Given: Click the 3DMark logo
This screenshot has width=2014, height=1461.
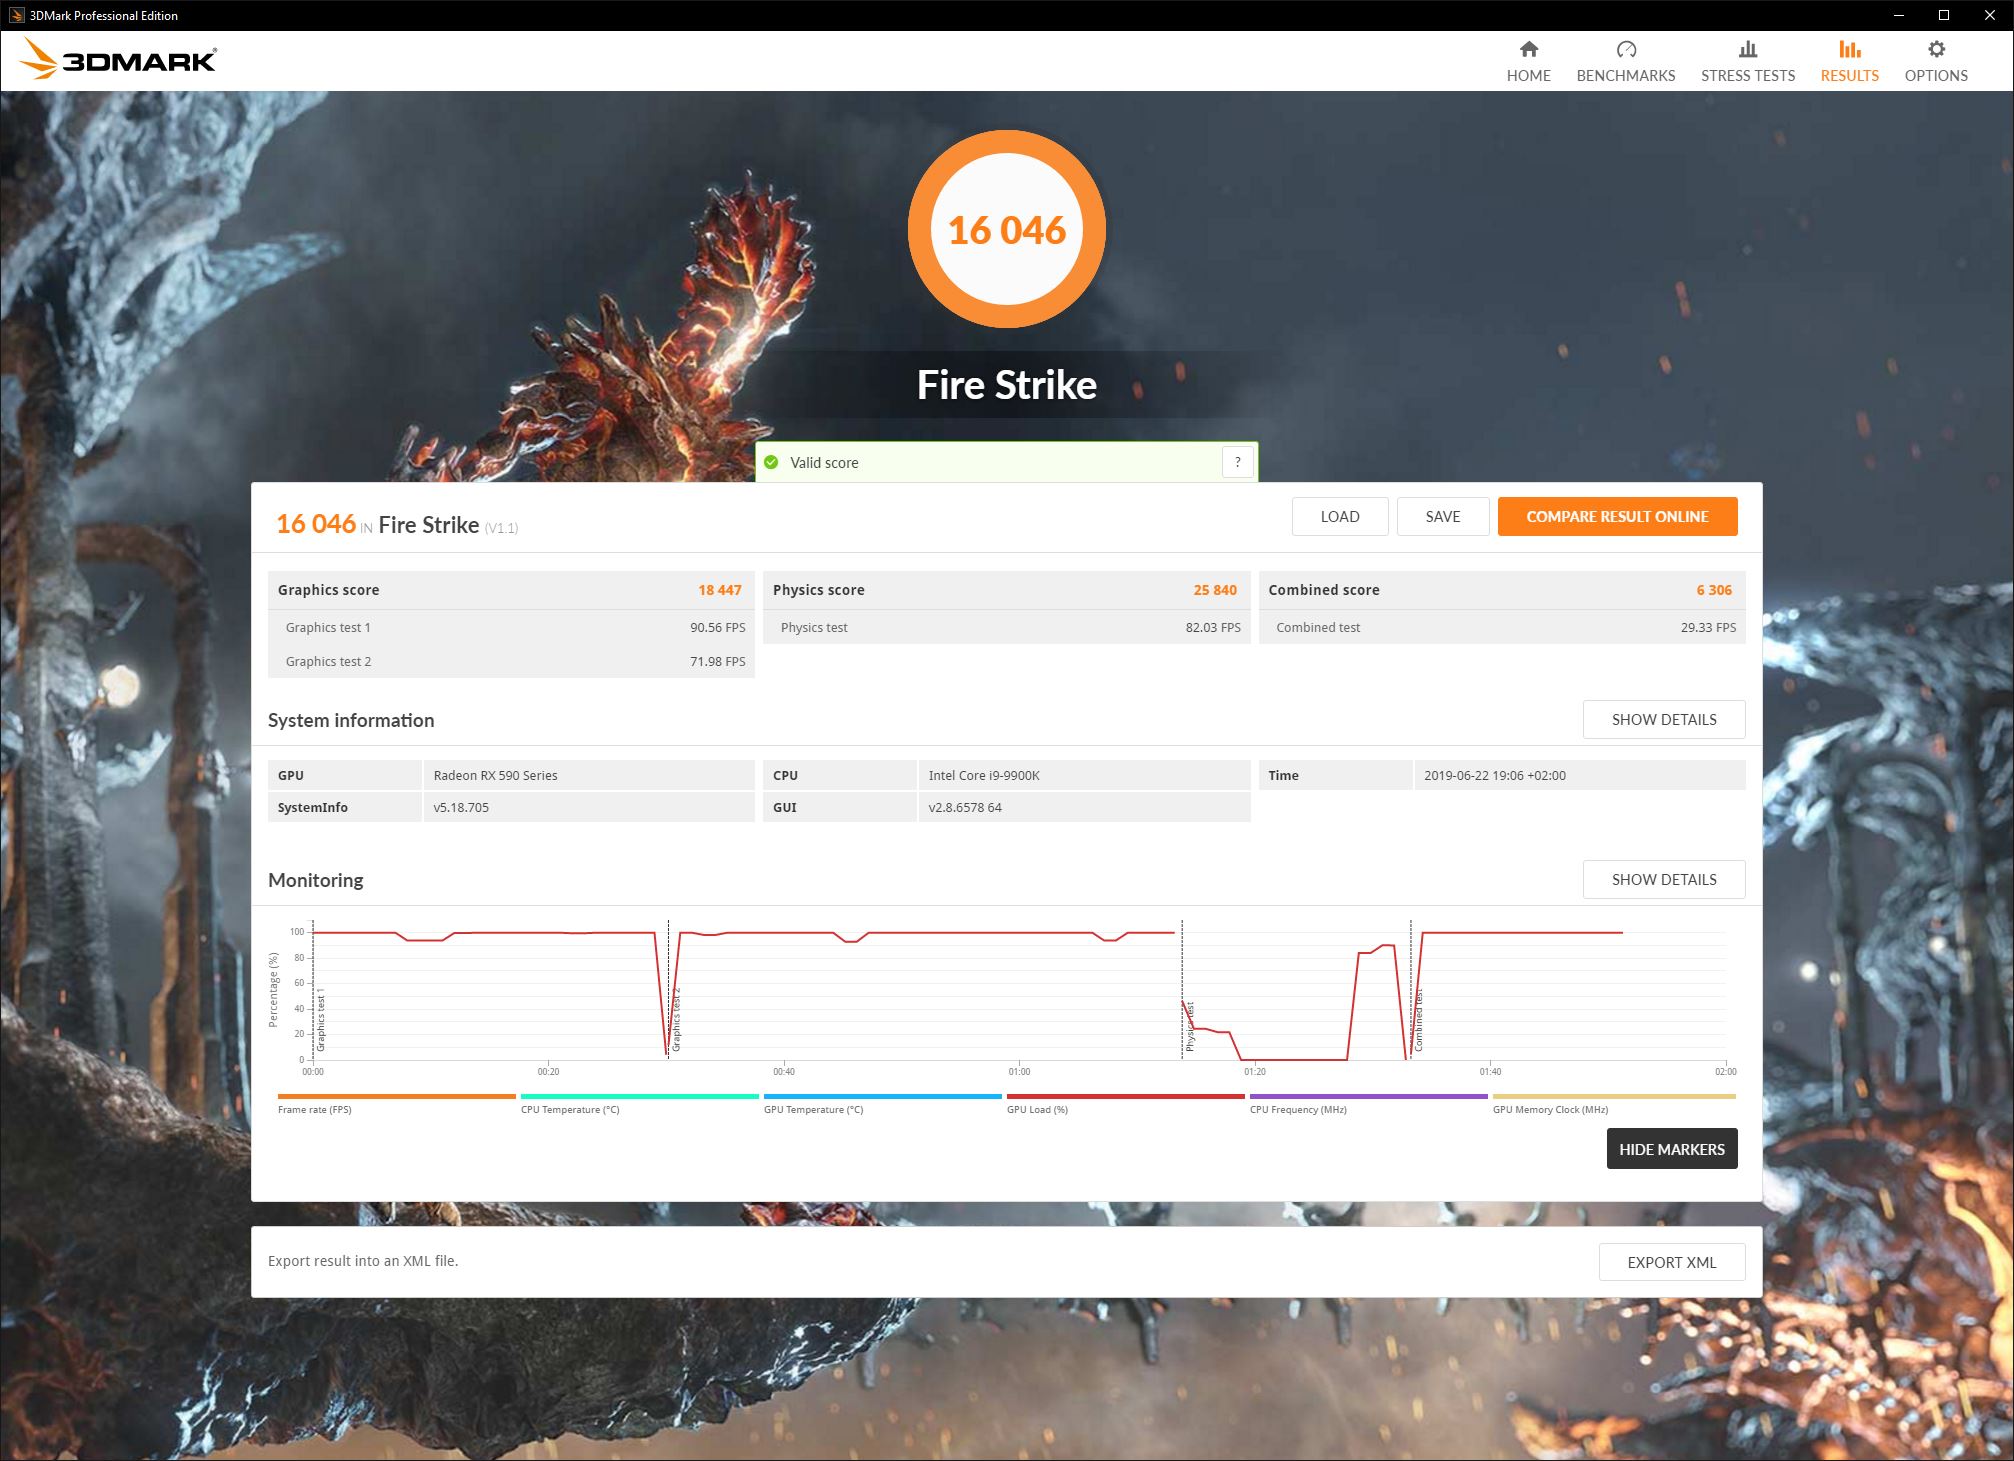Looking at the screenshot, I should (118, 60).
